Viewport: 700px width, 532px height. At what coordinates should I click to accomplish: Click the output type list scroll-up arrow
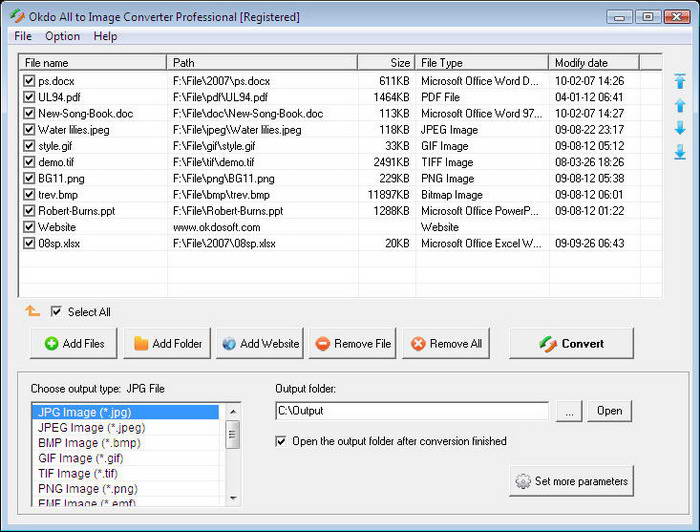point(233,411)
